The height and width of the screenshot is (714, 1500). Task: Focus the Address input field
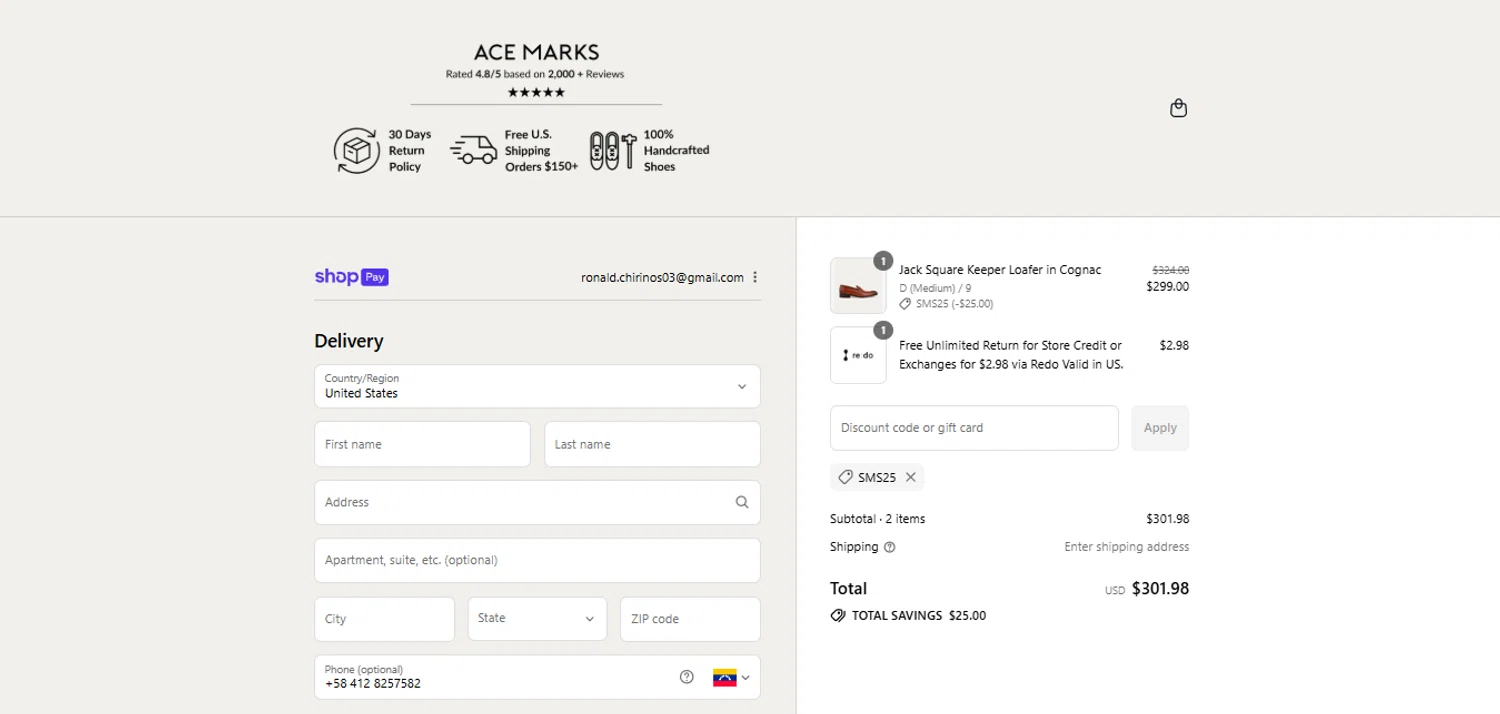point(537,502)
